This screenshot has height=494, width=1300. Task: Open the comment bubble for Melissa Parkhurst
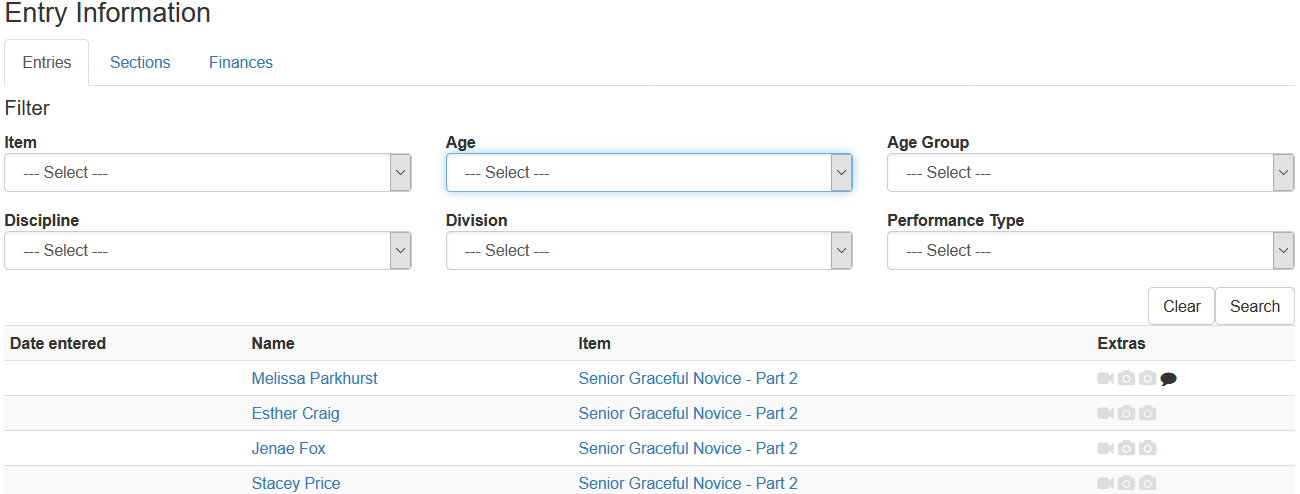[1168, 379]
